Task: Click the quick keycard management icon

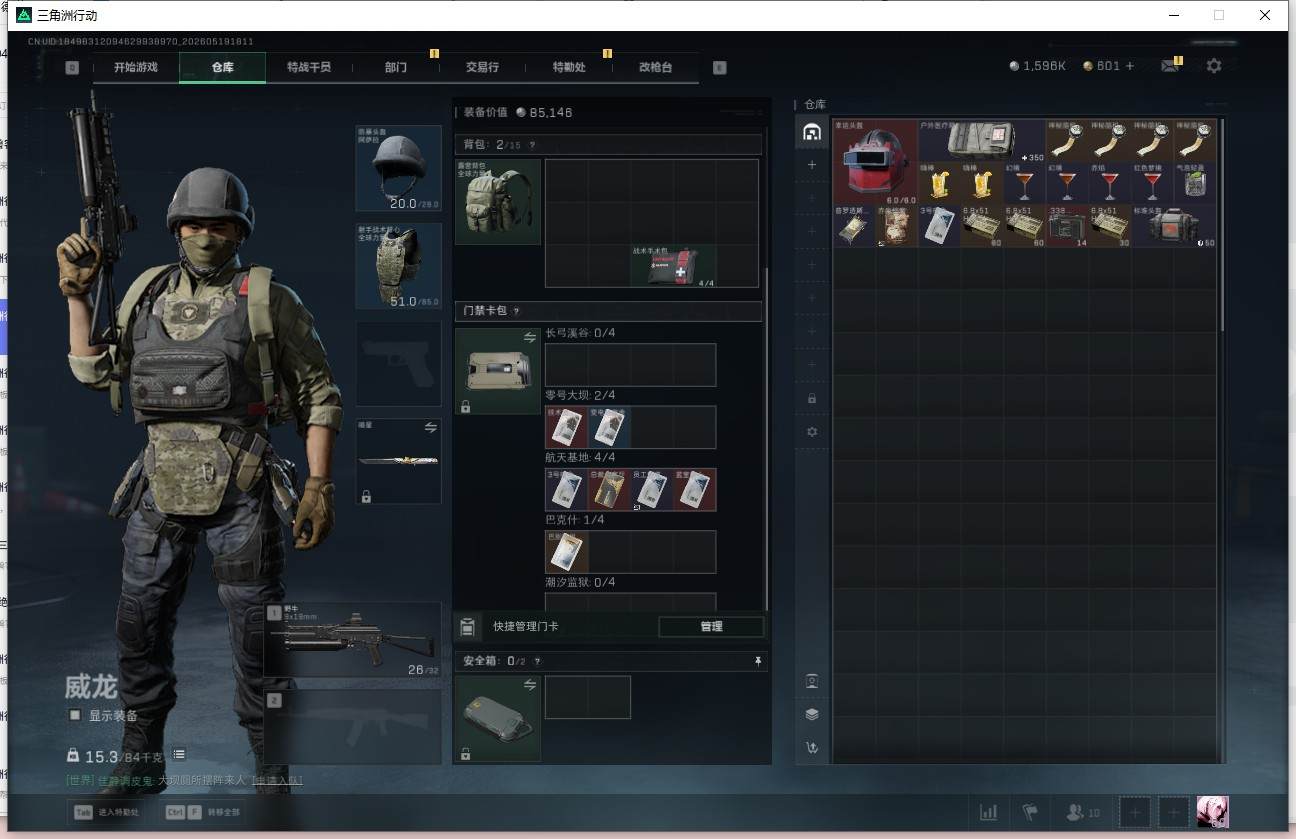Action: point(467,627)
